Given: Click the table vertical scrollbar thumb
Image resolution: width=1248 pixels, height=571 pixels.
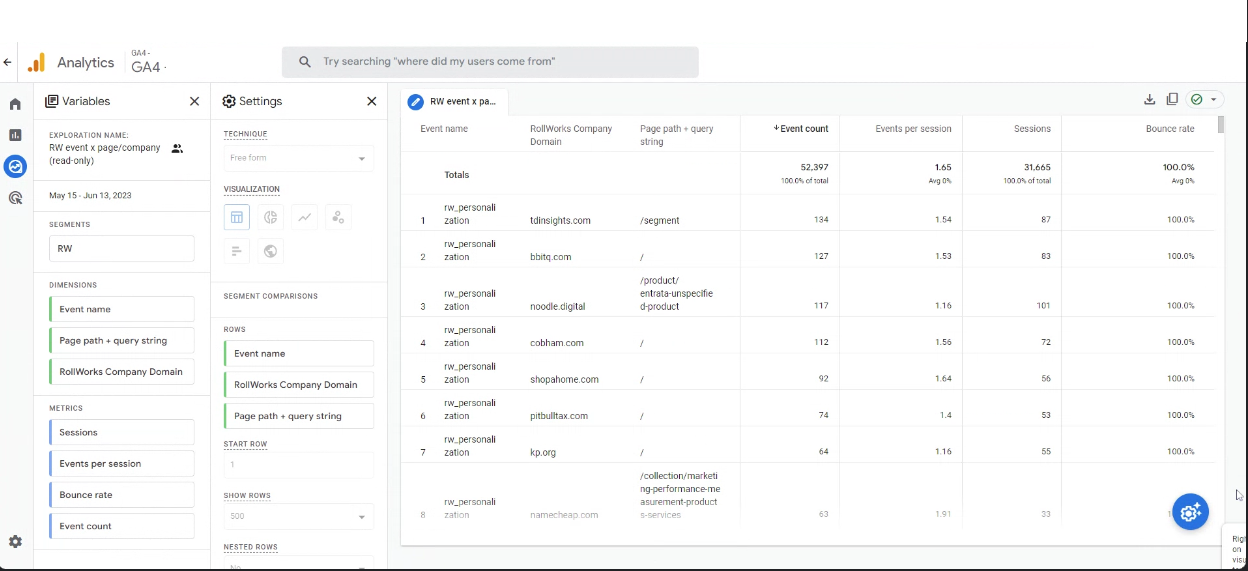Looking at the screenshot, I should (1221, 124).
